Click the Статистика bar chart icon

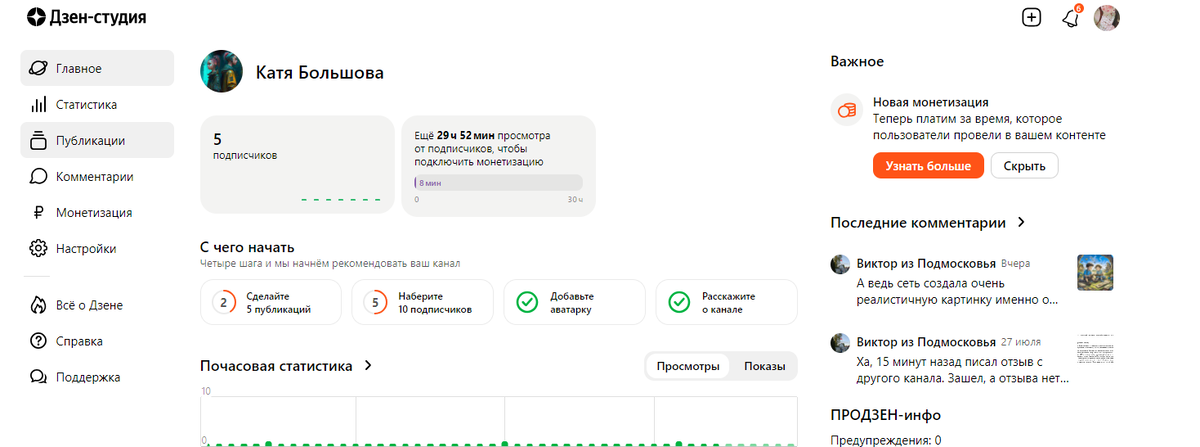tap(39, 104)
